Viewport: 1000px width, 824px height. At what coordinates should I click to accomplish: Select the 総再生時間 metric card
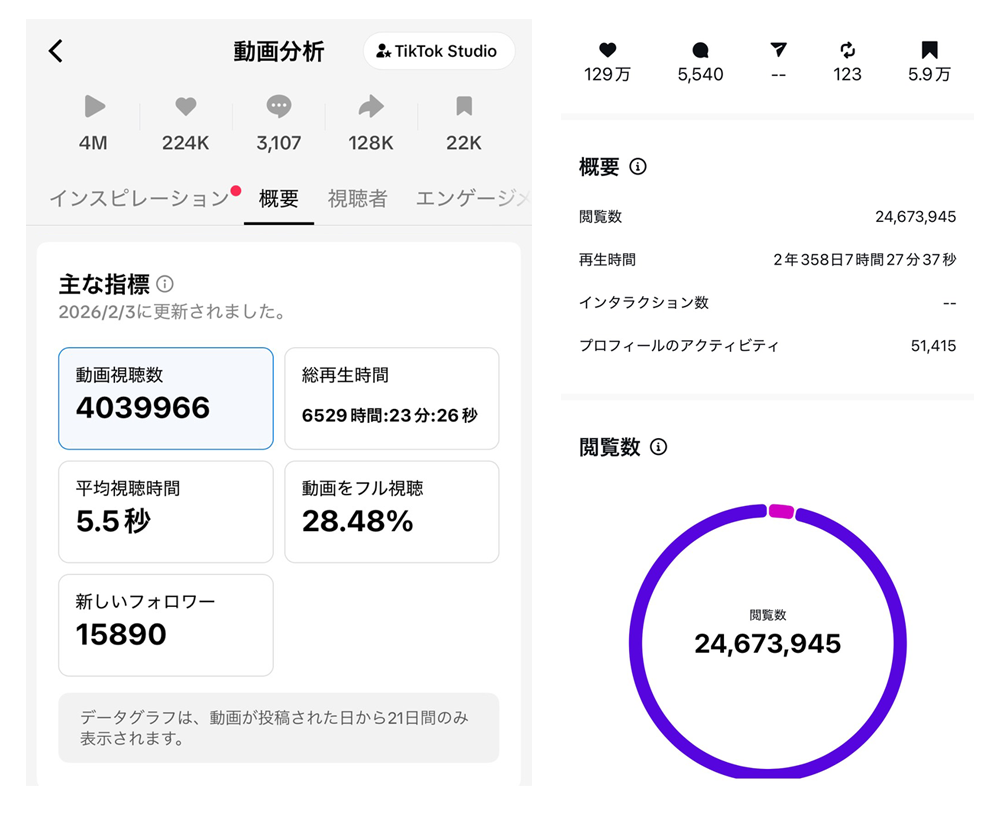[391, 398]
